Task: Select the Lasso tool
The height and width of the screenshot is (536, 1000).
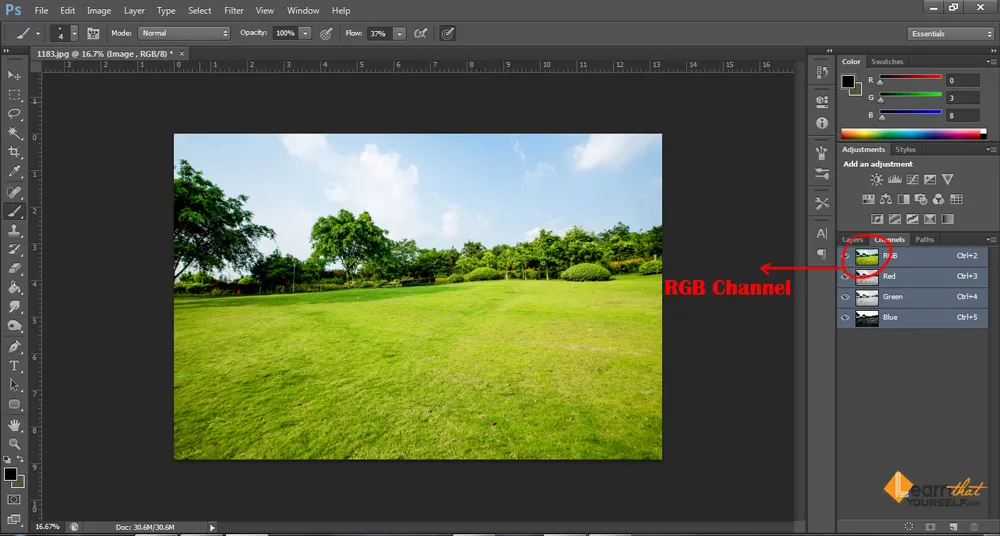Action: point(14,114)
